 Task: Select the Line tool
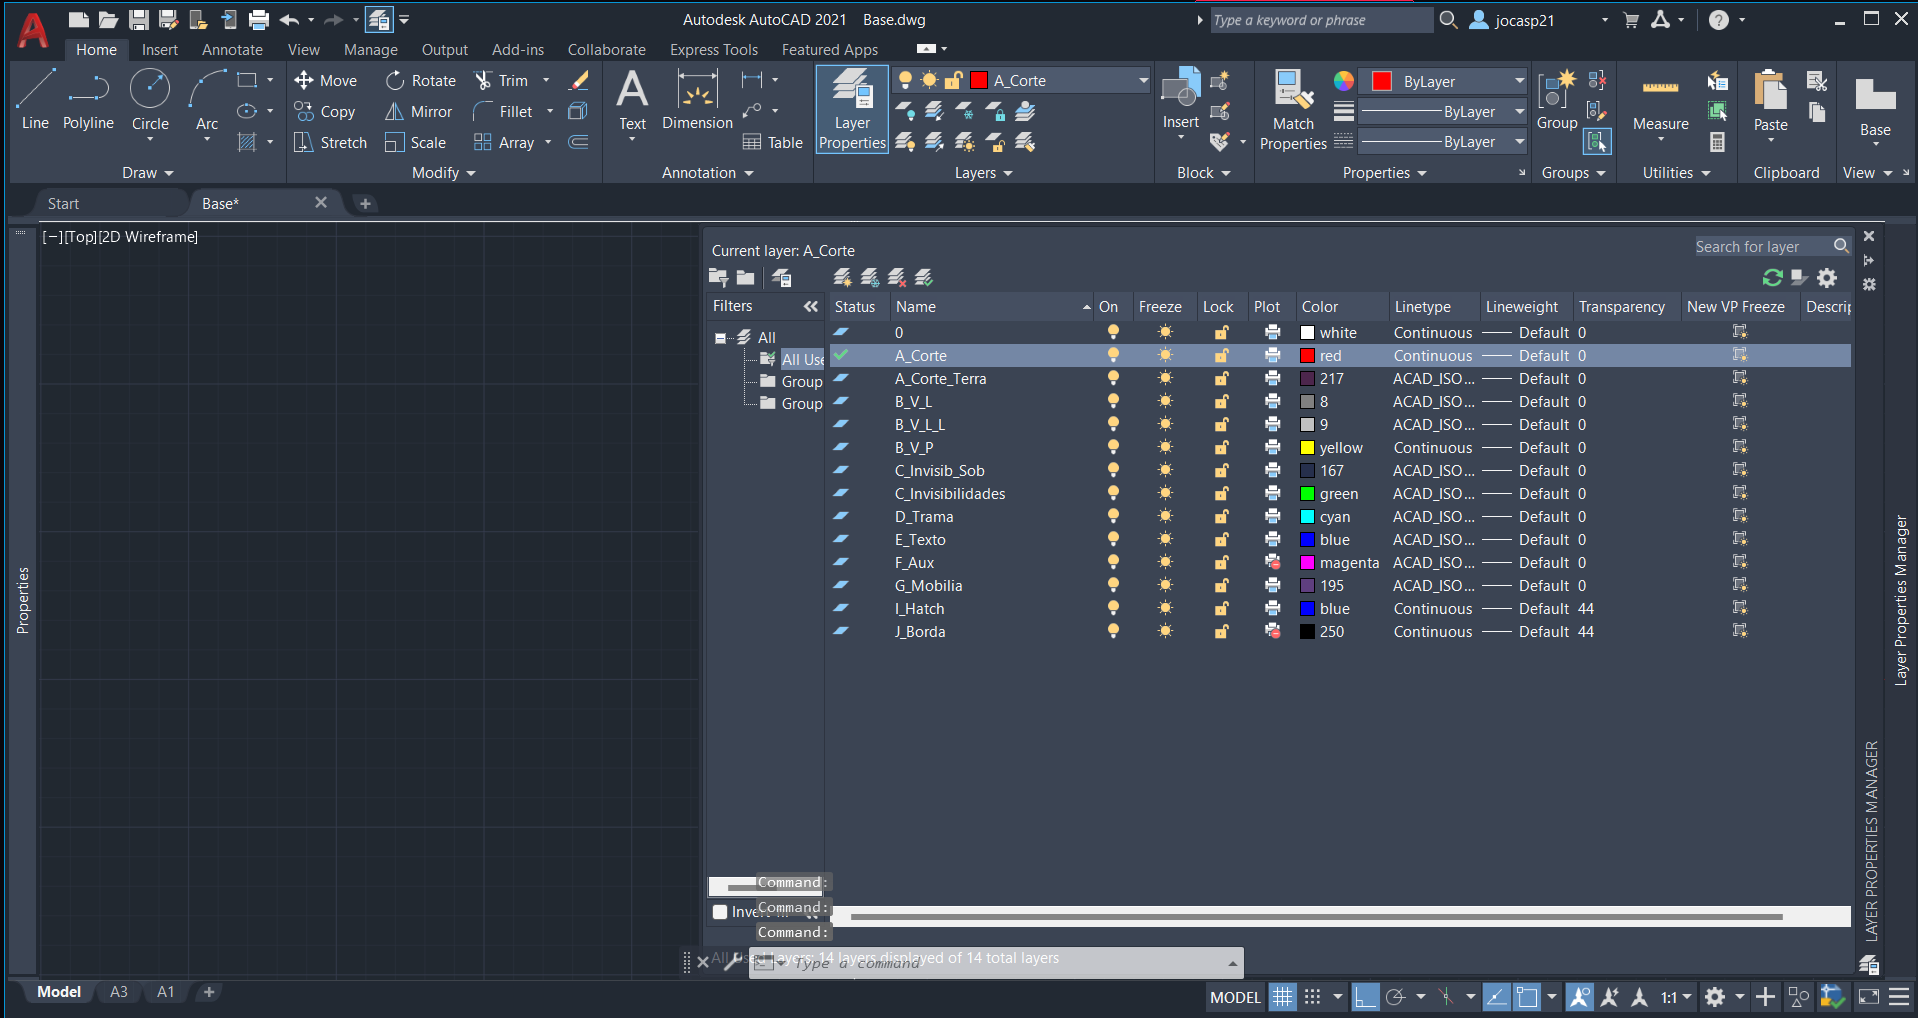tap(35, 100)
